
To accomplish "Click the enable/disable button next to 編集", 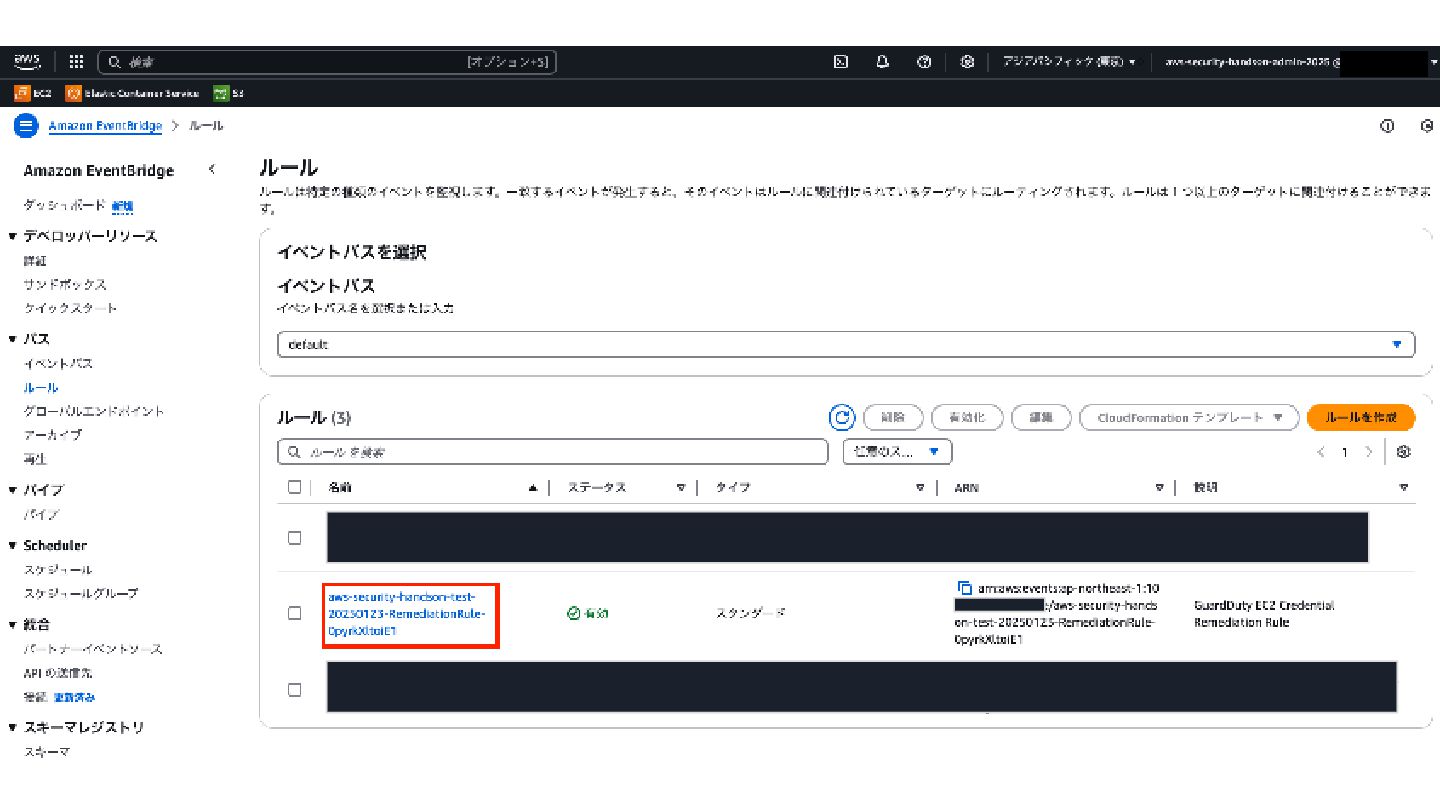I will [967, 418].
